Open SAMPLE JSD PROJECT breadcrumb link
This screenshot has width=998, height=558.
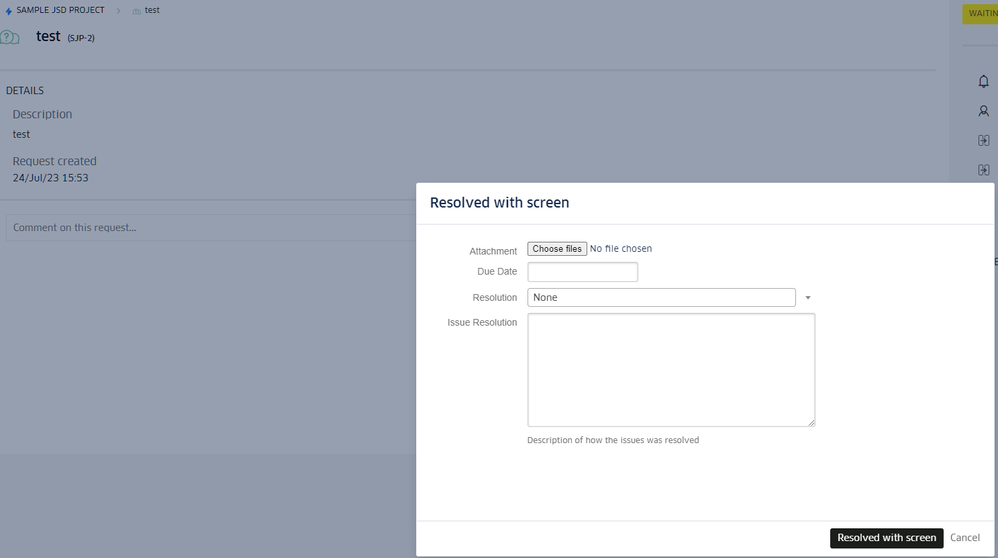(60, 10)
